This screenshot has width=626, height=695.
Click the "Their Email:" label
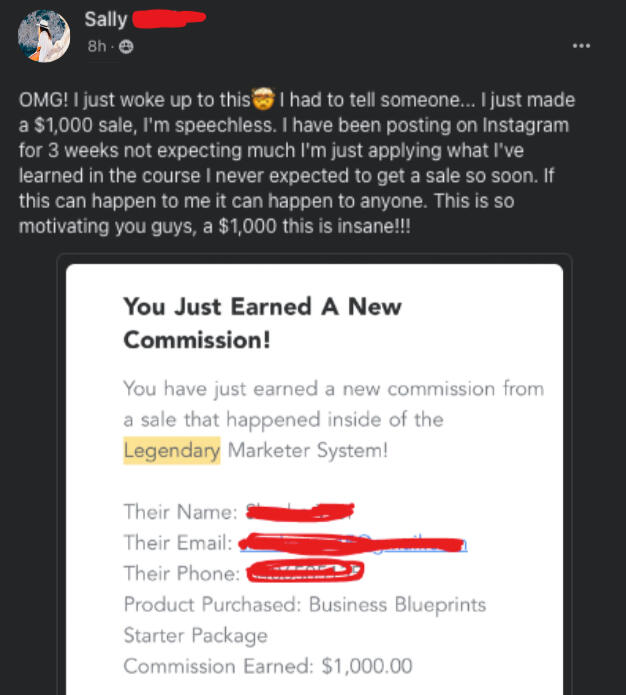pos(178,543)
